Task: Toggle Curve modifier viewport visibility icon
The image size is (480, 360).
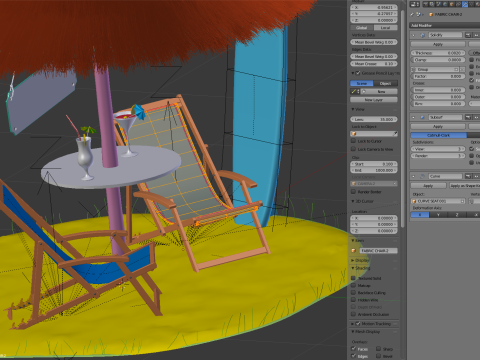Action: (476, 176)
